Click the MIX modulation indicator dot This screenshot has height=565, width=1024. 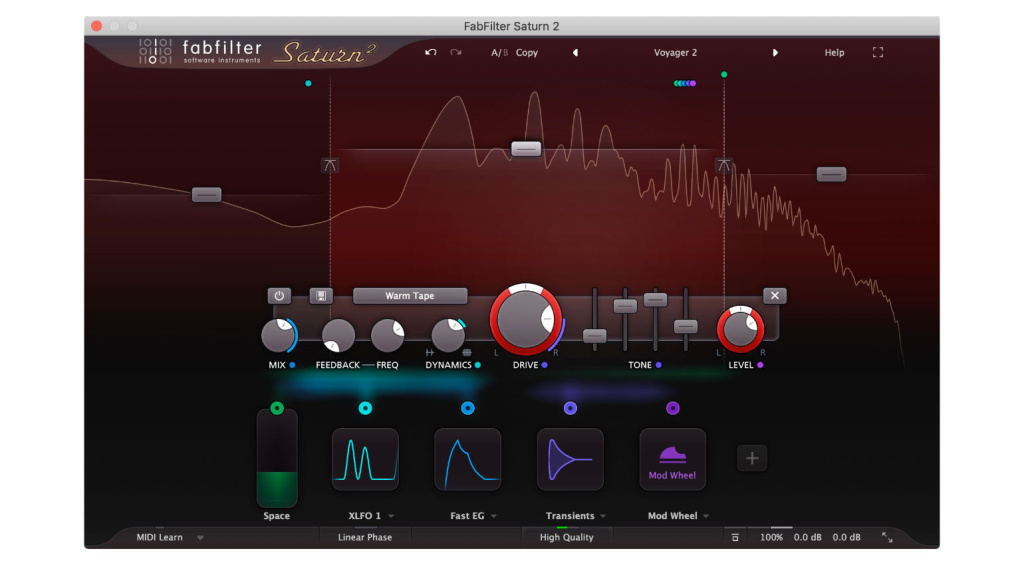pos(292,365)
